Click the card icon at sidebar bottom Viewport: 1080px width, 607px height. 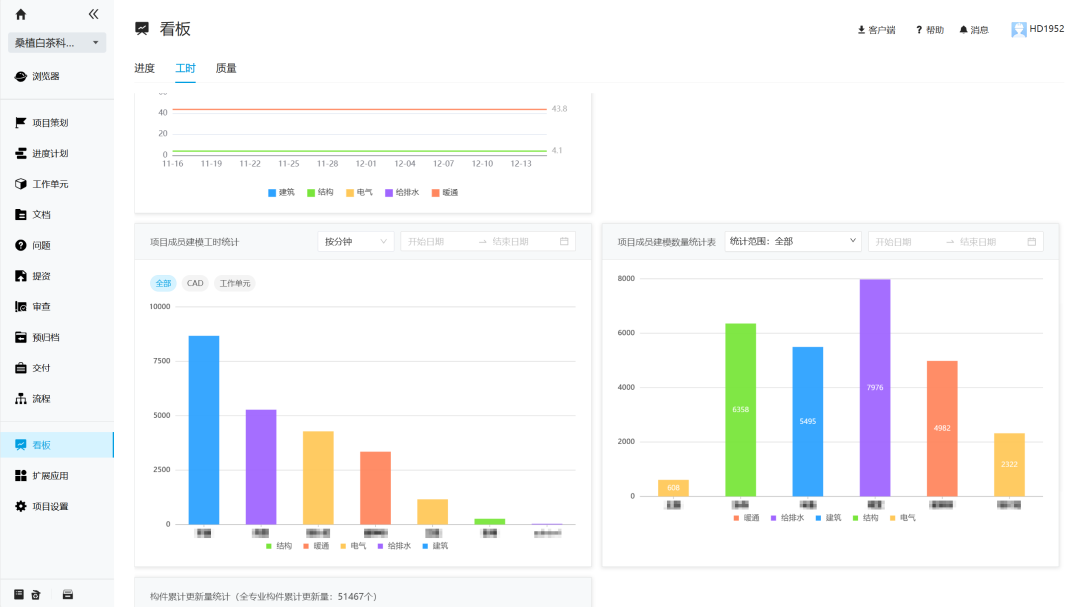point(68,595)
